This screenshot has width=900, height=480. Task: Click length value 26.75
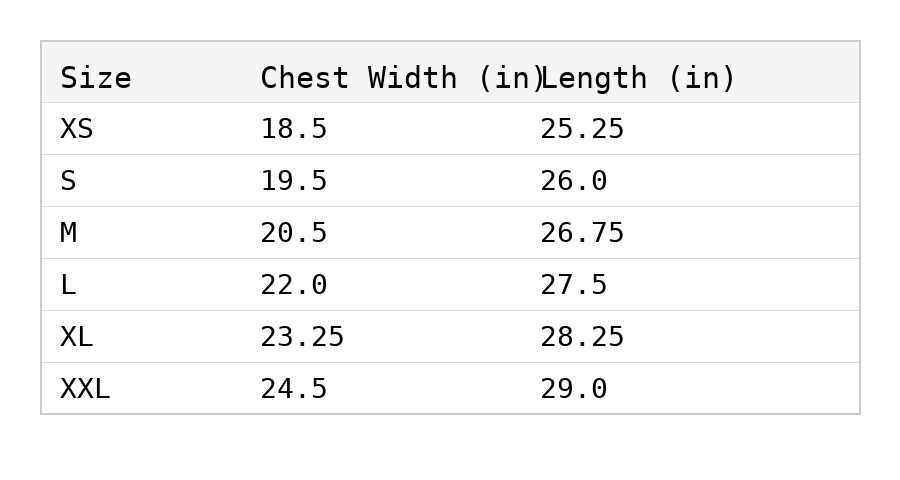coord(582,234)
